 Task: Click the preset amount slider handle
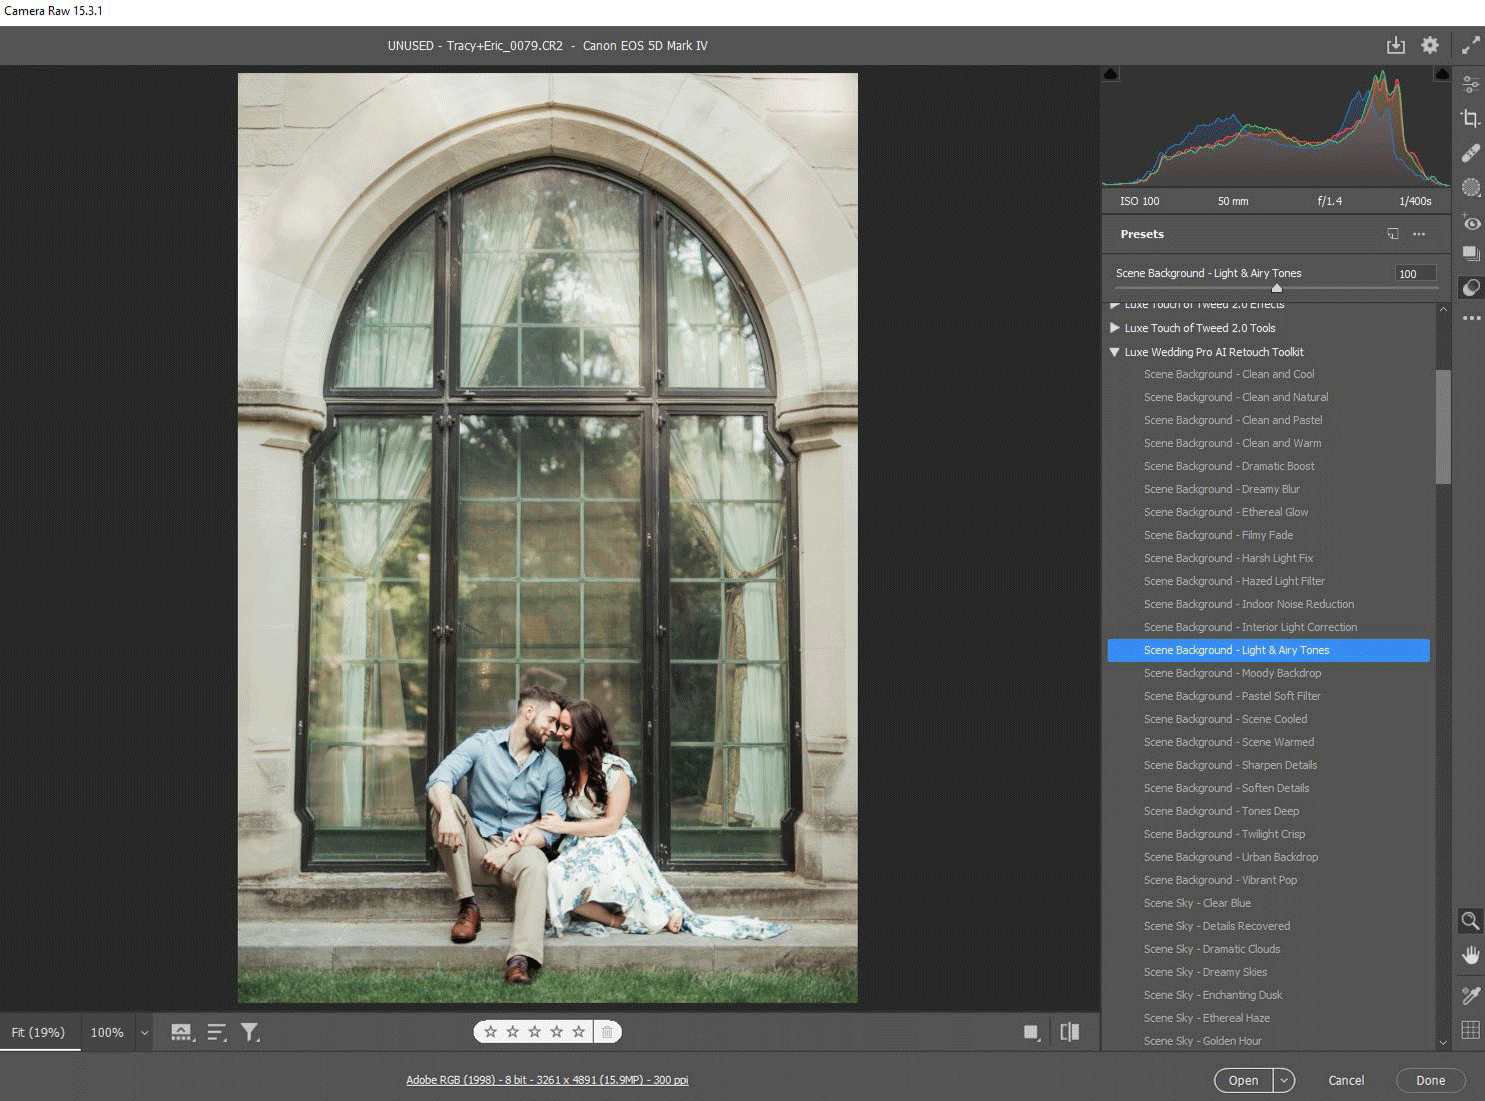1276,288
